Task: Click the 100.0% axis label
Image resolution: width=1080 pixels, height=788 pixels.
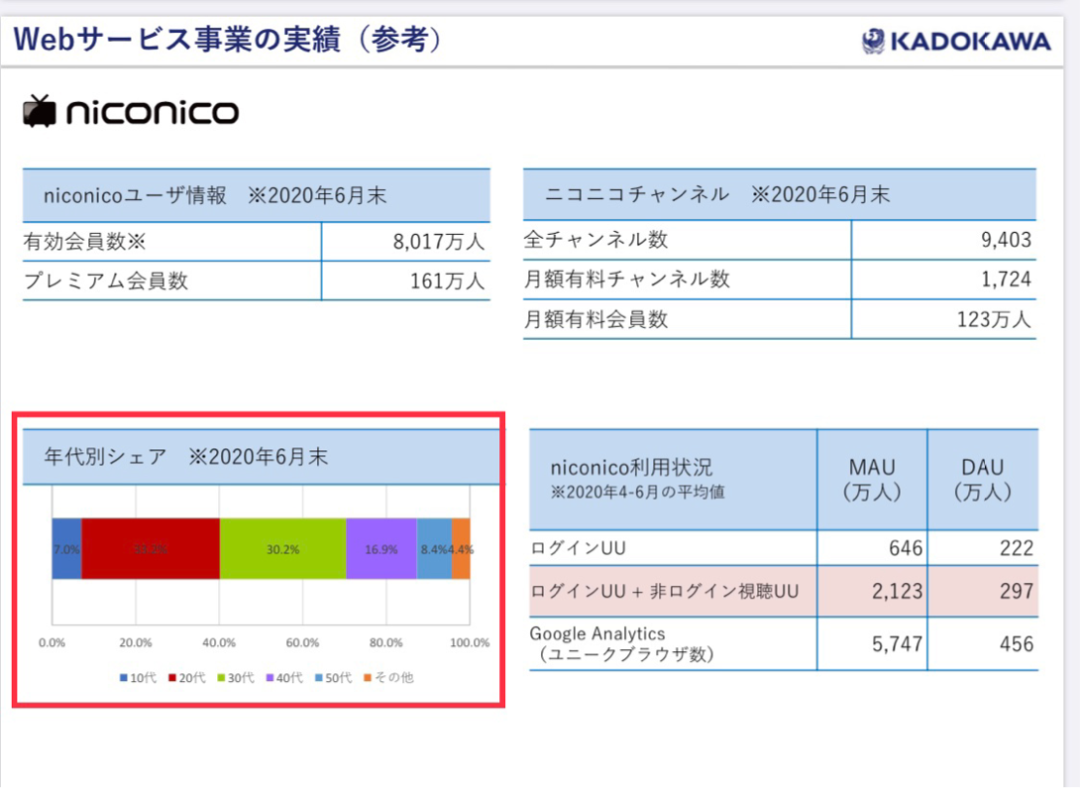Action: 470,643
